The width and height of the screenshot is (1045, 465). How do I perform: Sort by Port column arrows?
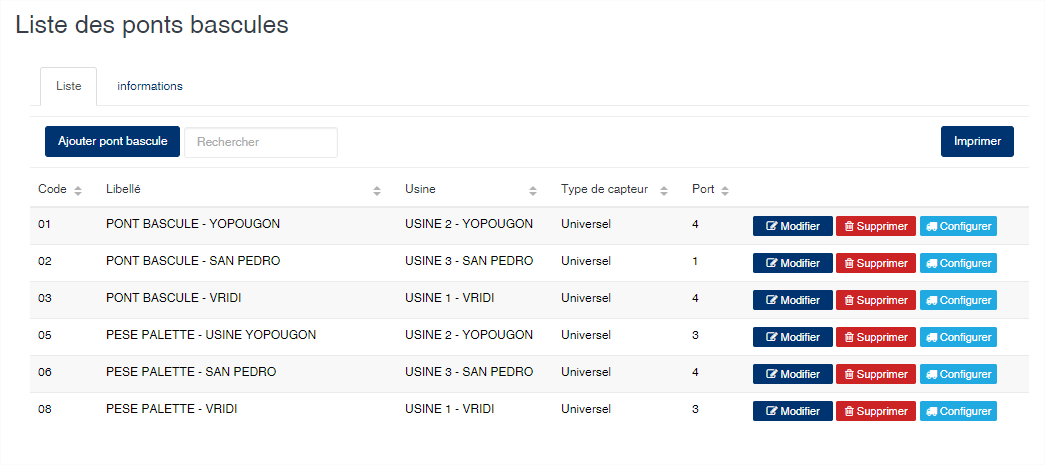(x=724, y=191)
